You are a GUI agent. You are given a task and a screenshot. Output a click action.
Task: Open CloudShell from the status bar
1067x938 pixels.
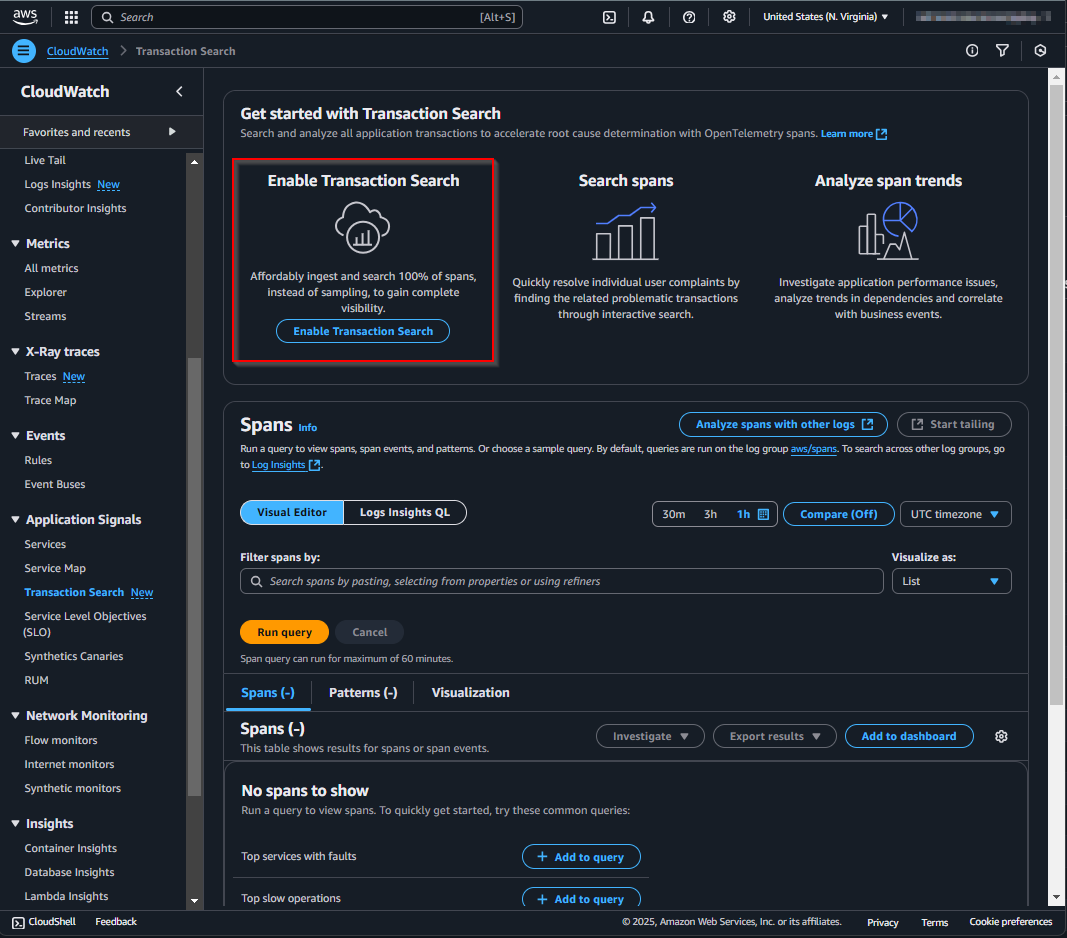[43, 921]
